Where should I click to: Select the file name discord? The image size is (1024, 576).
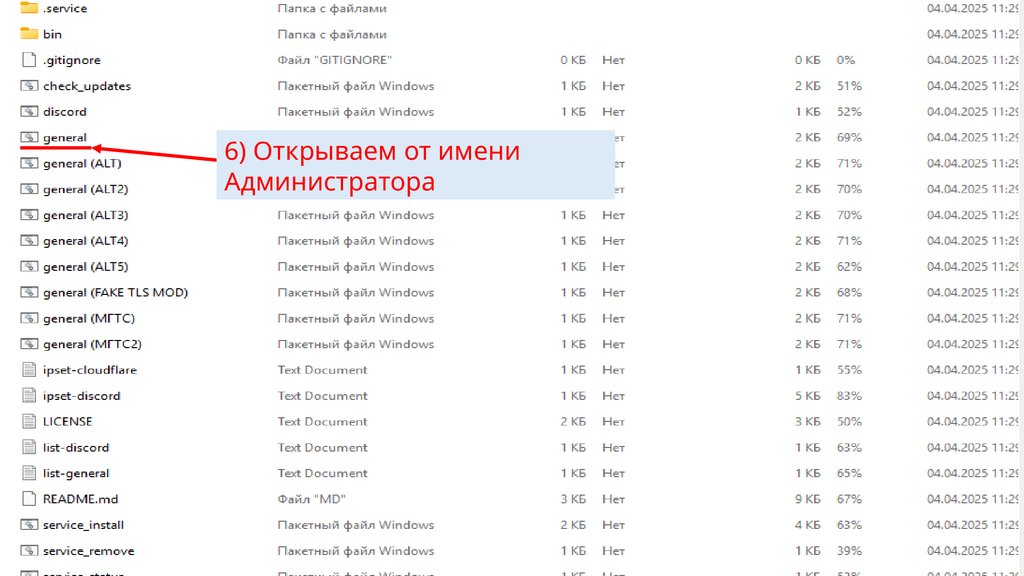pyautogui.click(x=65, y=112)
